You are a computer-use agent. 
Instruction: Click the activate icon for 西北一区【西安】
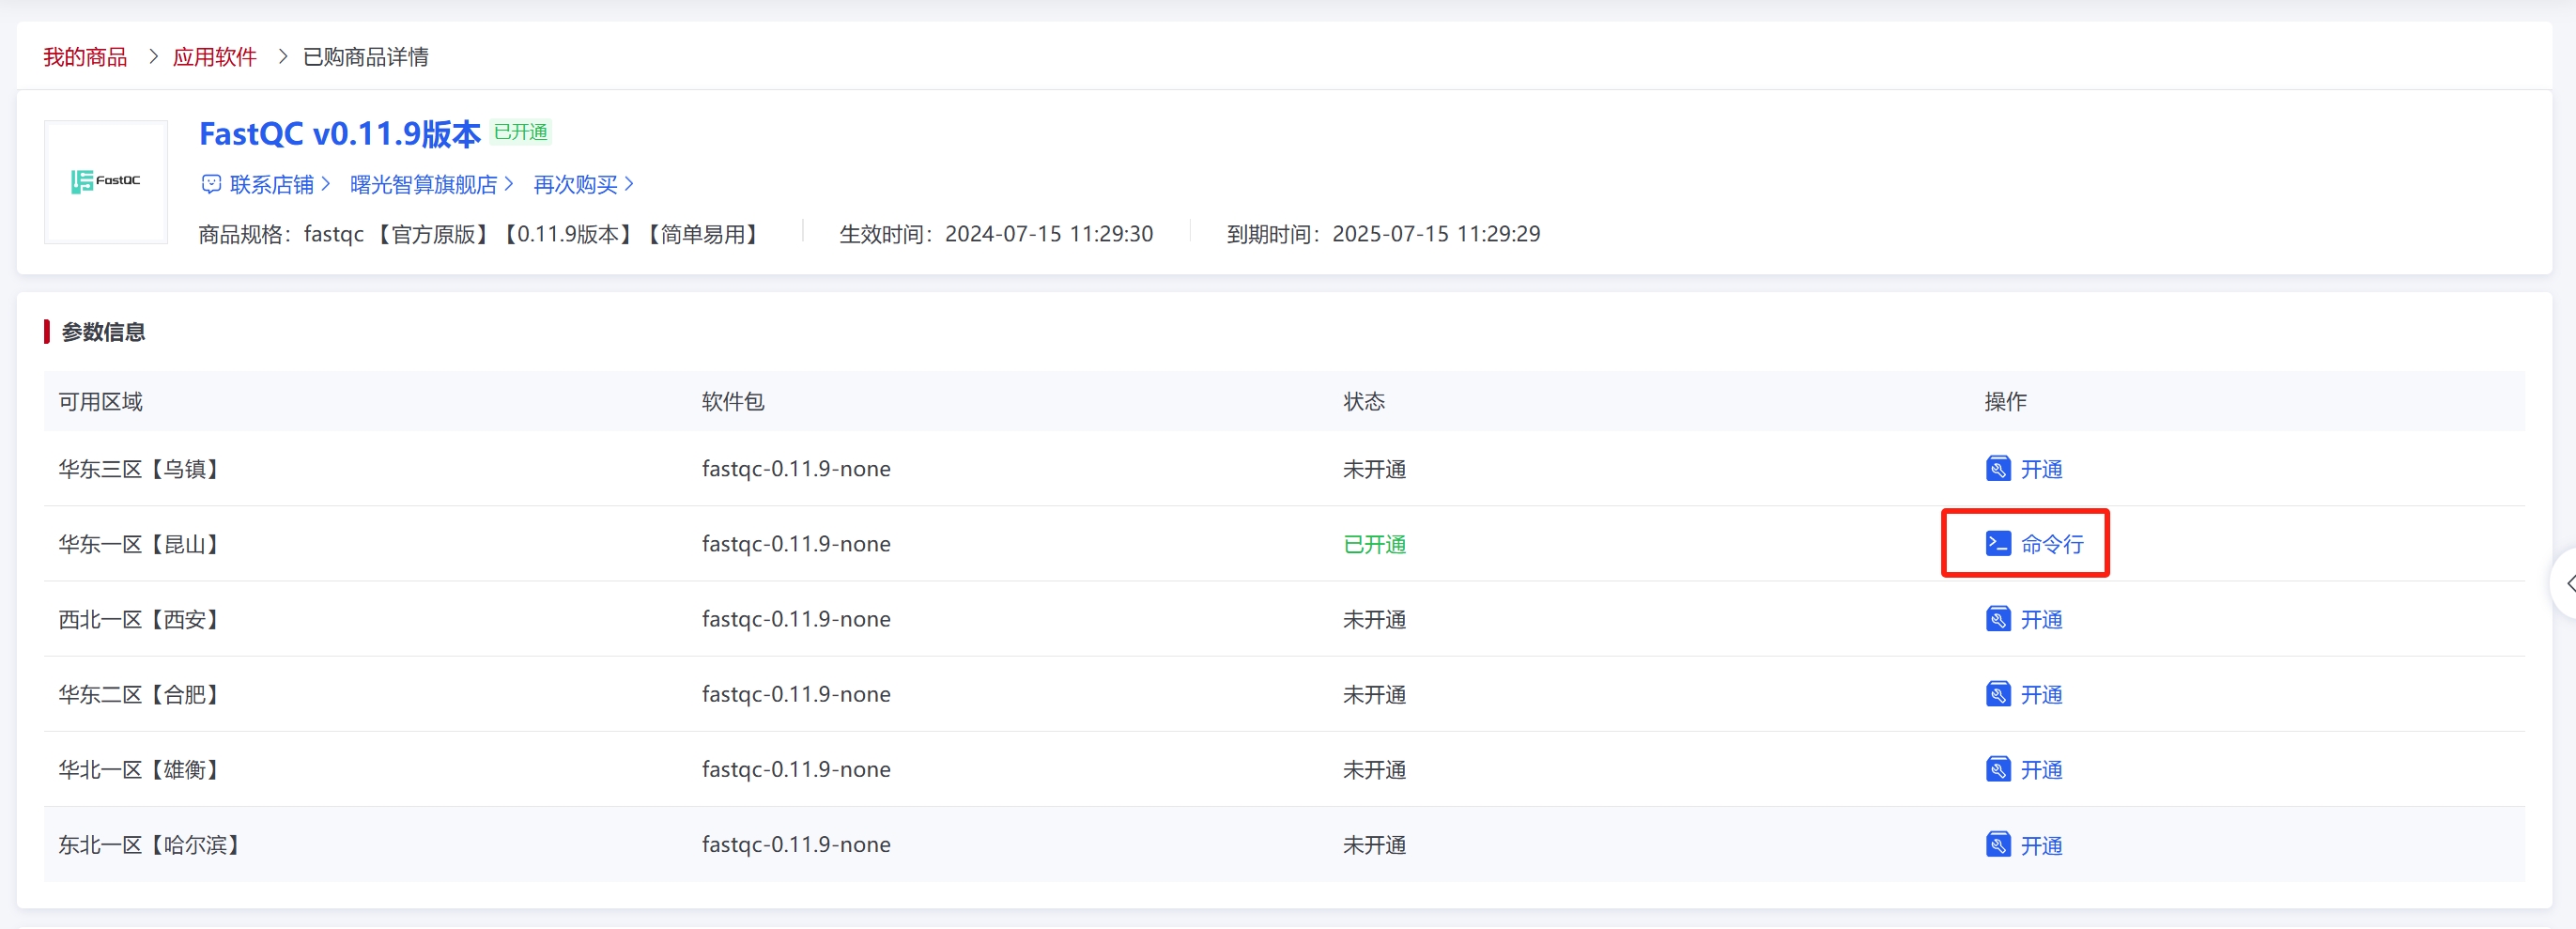click(1997, 619)
